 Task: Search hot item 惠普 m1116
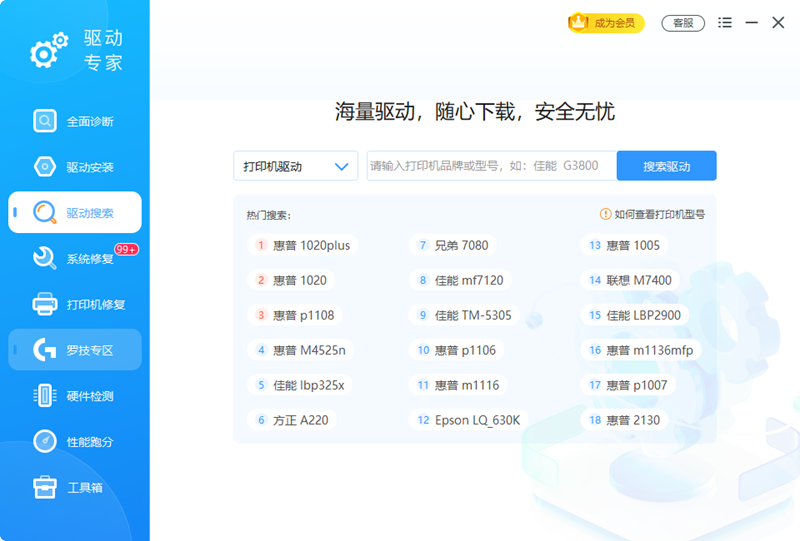458,385
